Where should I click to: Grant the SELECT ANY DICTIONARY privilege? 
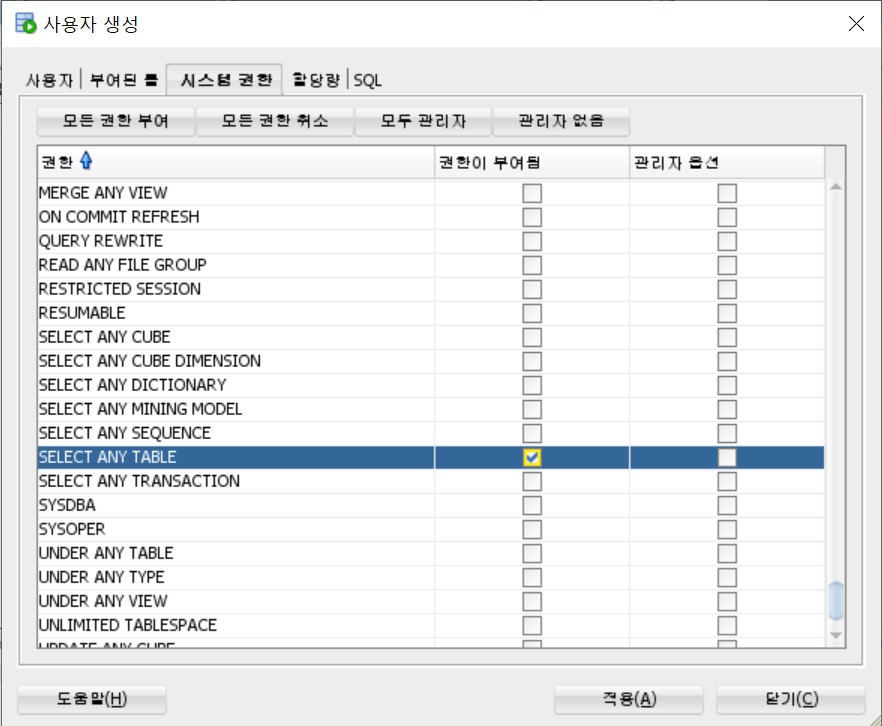click(532, 385)
